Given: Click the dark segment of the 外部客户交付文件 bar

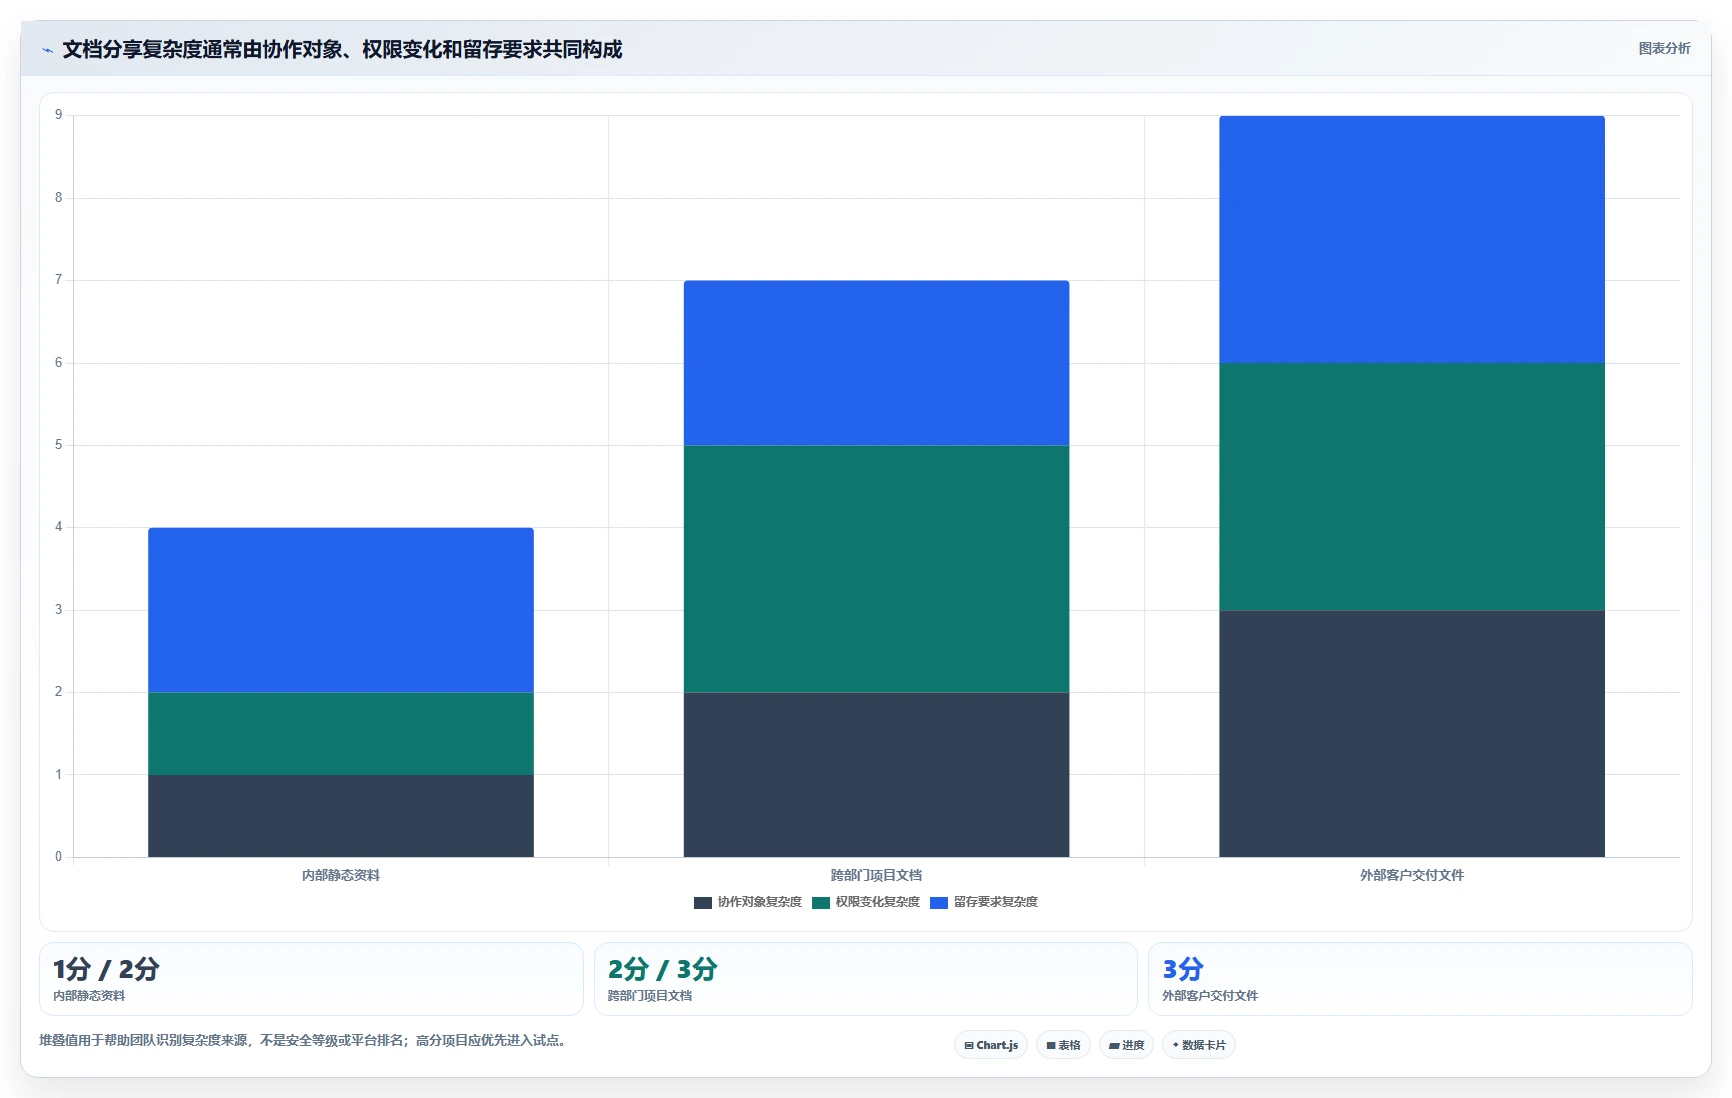Looking at the screenshot, I should pyautogui.click(x=1412, y=733).
